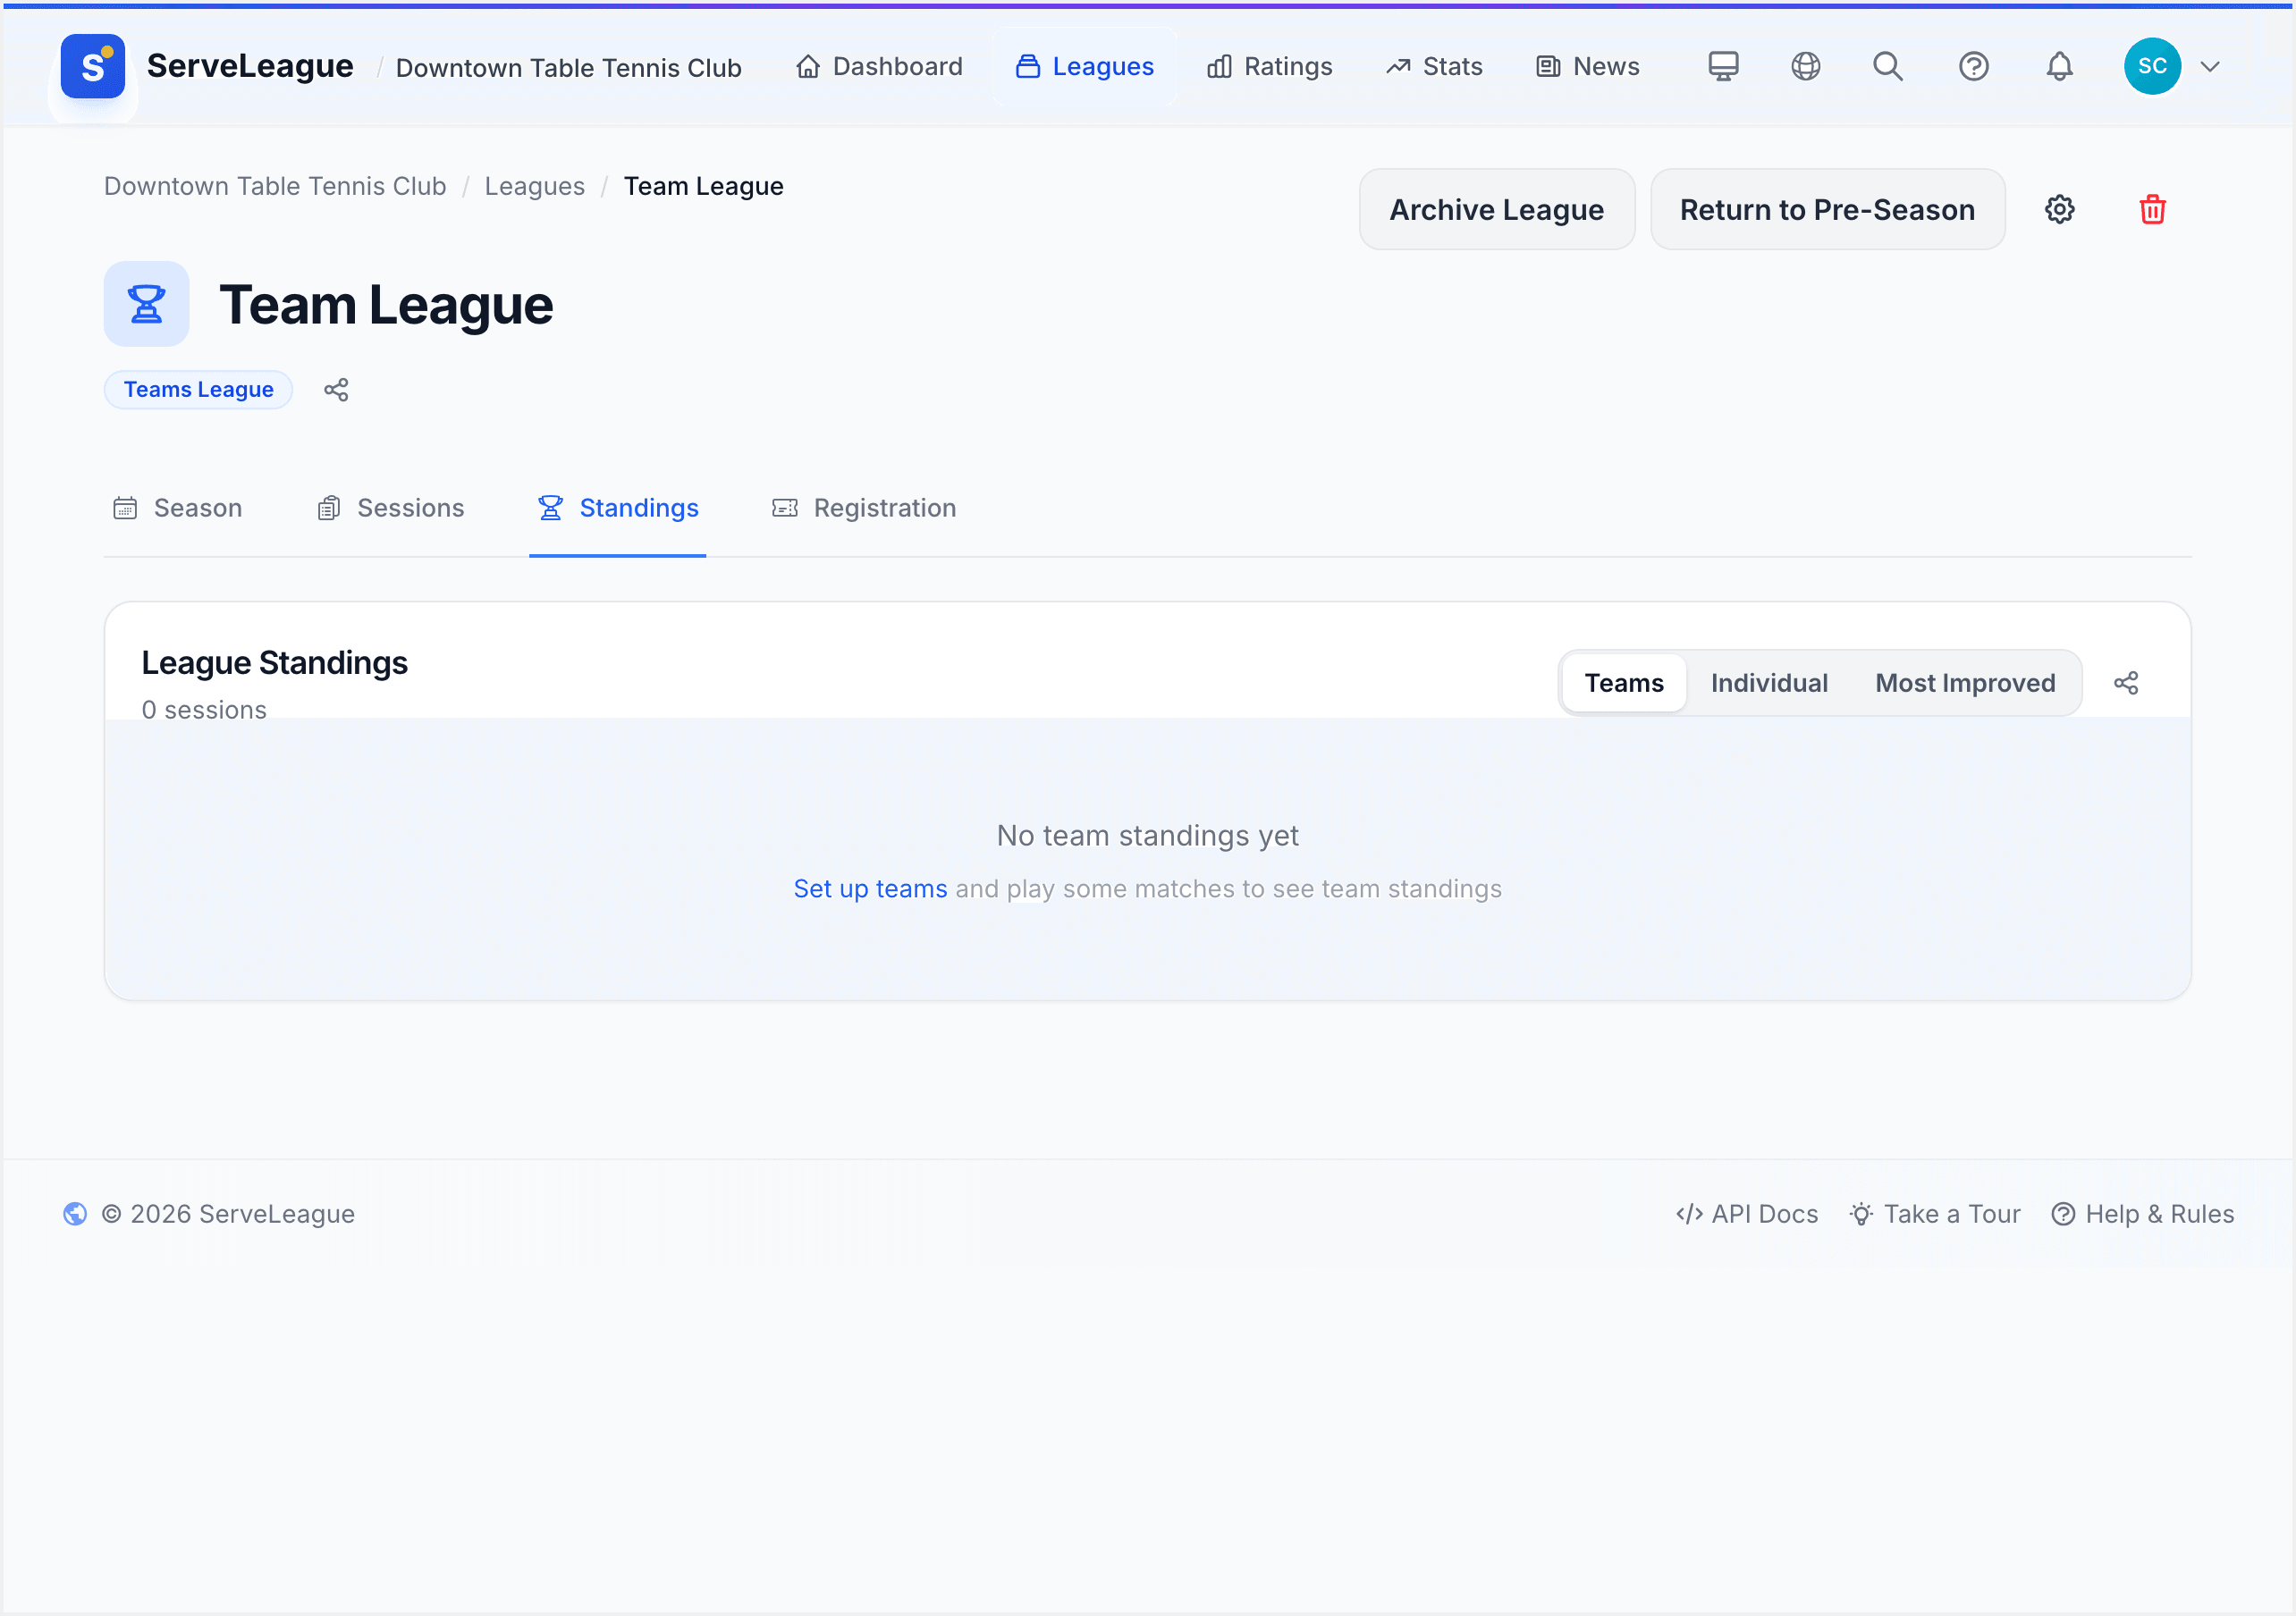
Task: Click the share icon beside Teams League badge
Action: coord(336,390)
